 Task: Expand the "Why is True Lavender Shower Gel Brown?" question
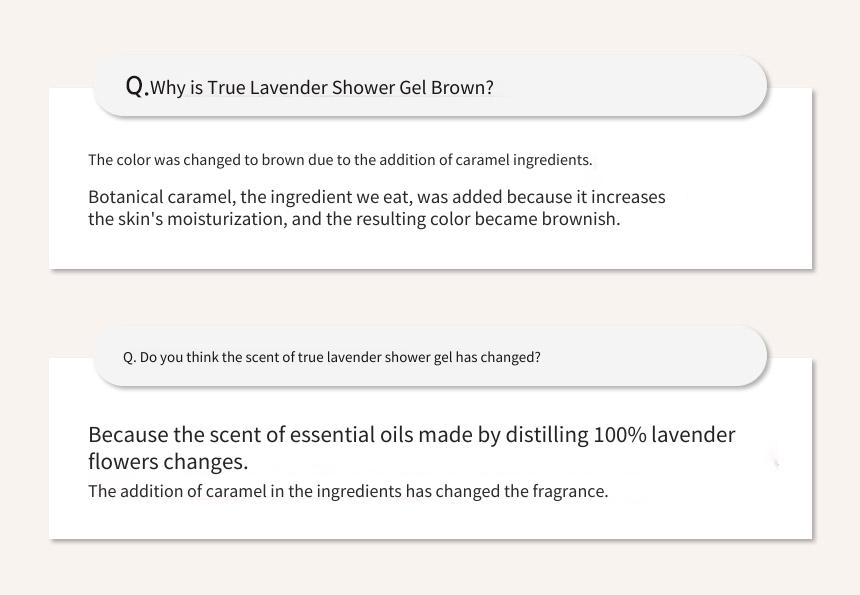(430, 87)
